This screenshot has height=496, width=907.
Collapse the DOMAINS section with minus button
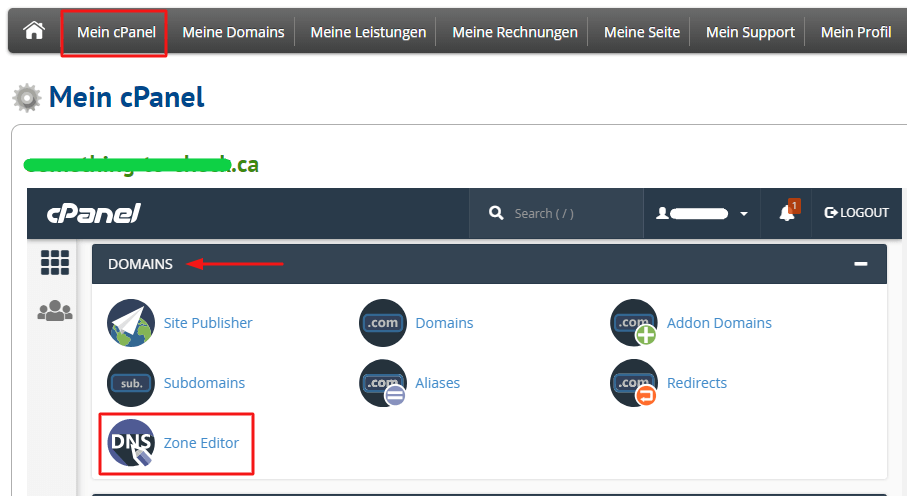[860, 264]
